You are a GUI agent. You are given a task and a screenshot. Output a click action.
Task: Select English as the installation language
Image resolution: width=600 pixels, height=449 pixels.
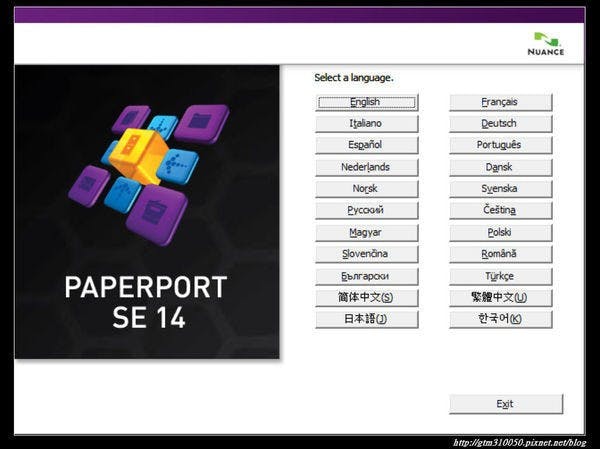point(367,102)
